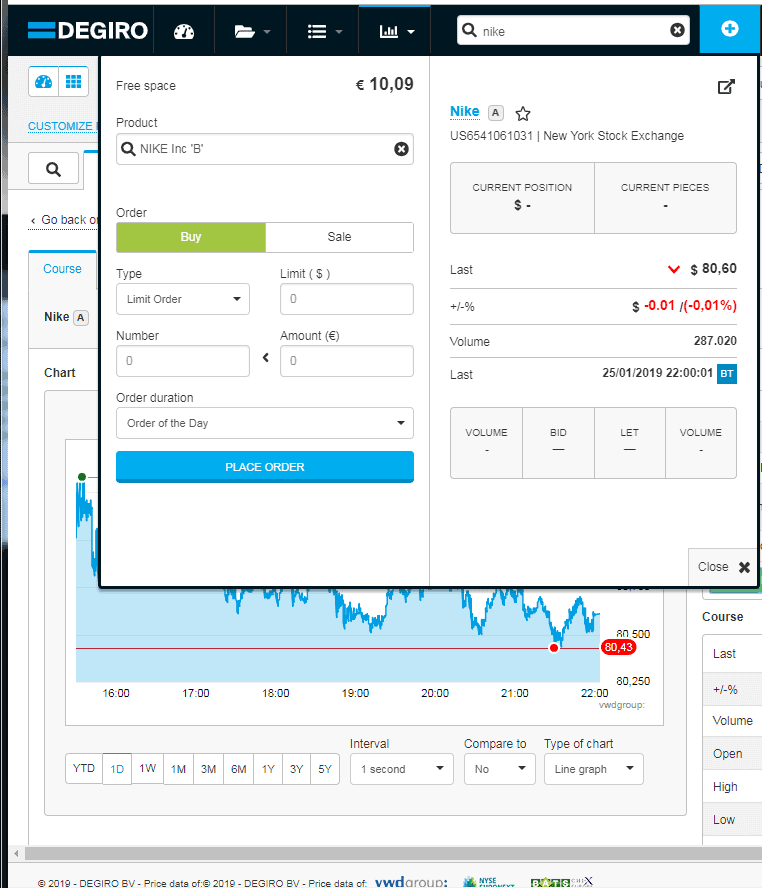
Task: Select the Sale order option
Action: (x=339, y=237)
